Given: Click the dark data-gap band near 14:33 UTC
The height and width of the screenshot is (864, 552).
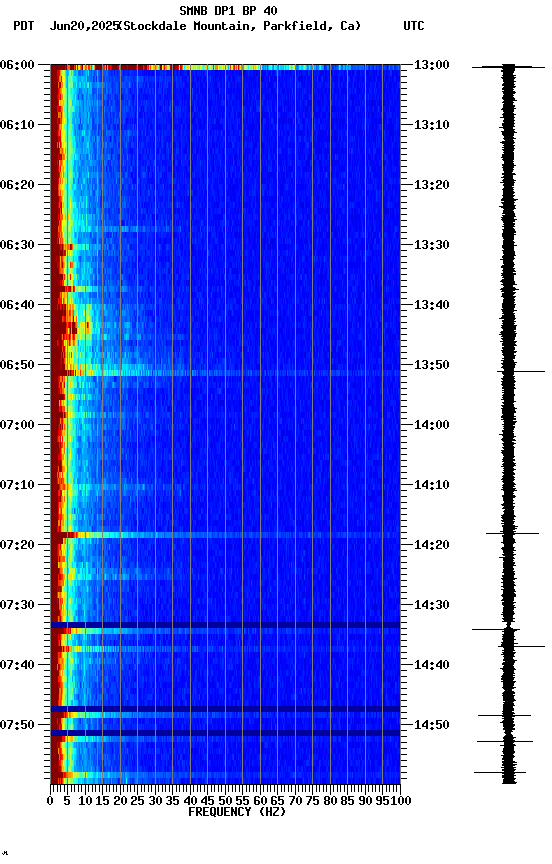Looking at the screenshot, I should pos(225,625).
